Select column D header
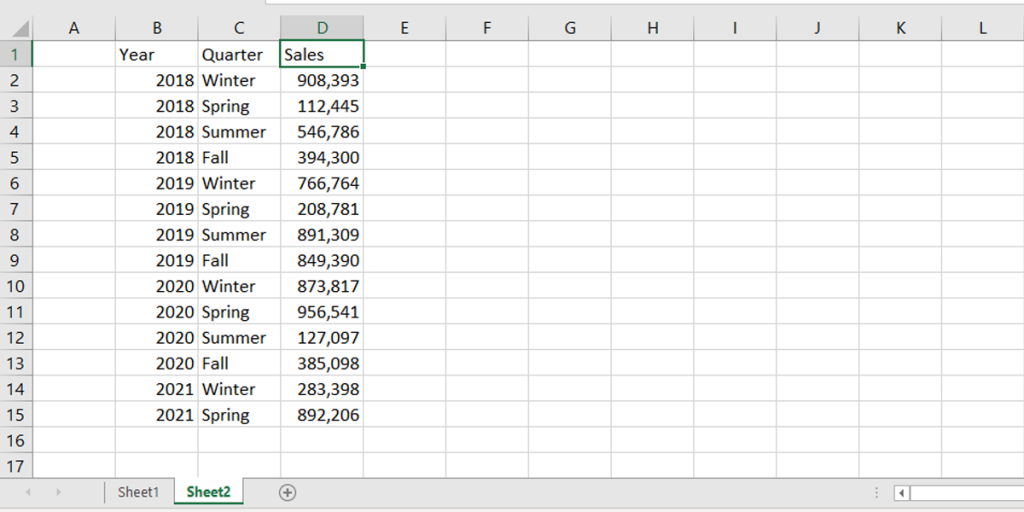Screen dimensions: 1024x512 point(322,28)
